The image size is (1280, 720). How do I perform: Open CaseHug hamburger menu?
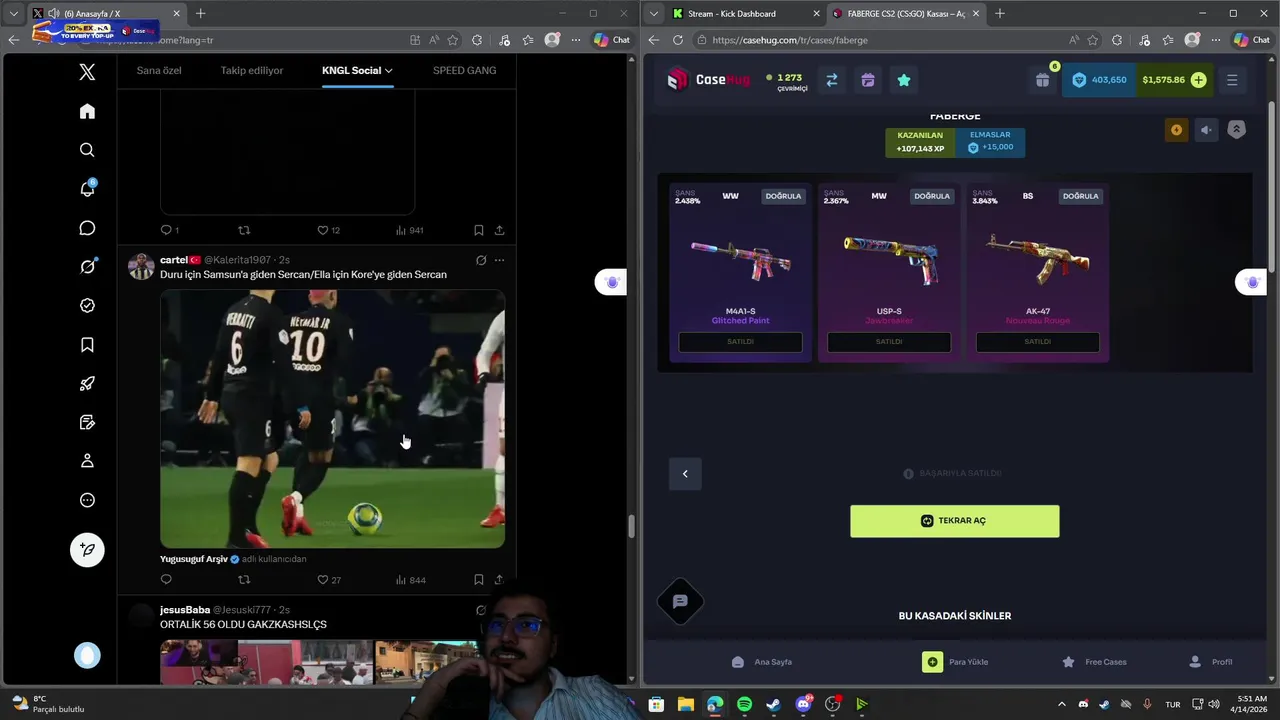(x=1232, y=80)
